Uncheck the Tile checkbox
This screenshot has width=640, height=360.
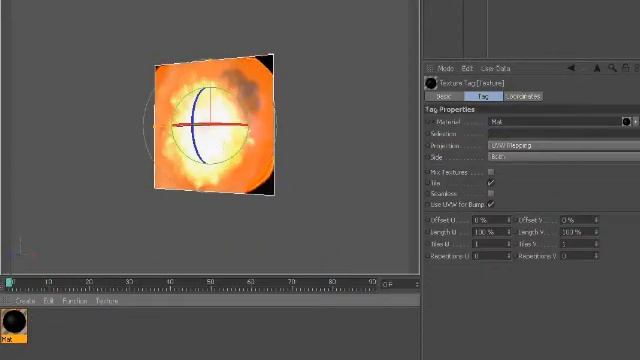pos(491,182)
